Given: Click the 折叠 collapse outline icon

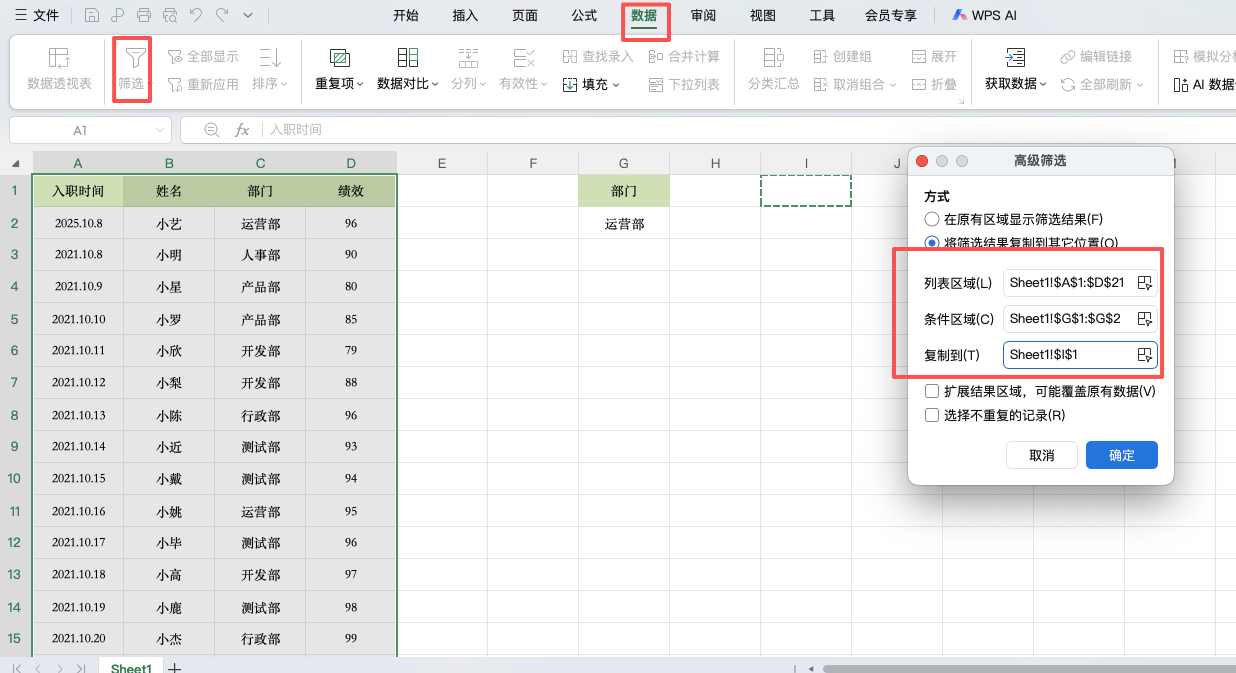Looking at the screenshot, I should (x=919, y=84).
